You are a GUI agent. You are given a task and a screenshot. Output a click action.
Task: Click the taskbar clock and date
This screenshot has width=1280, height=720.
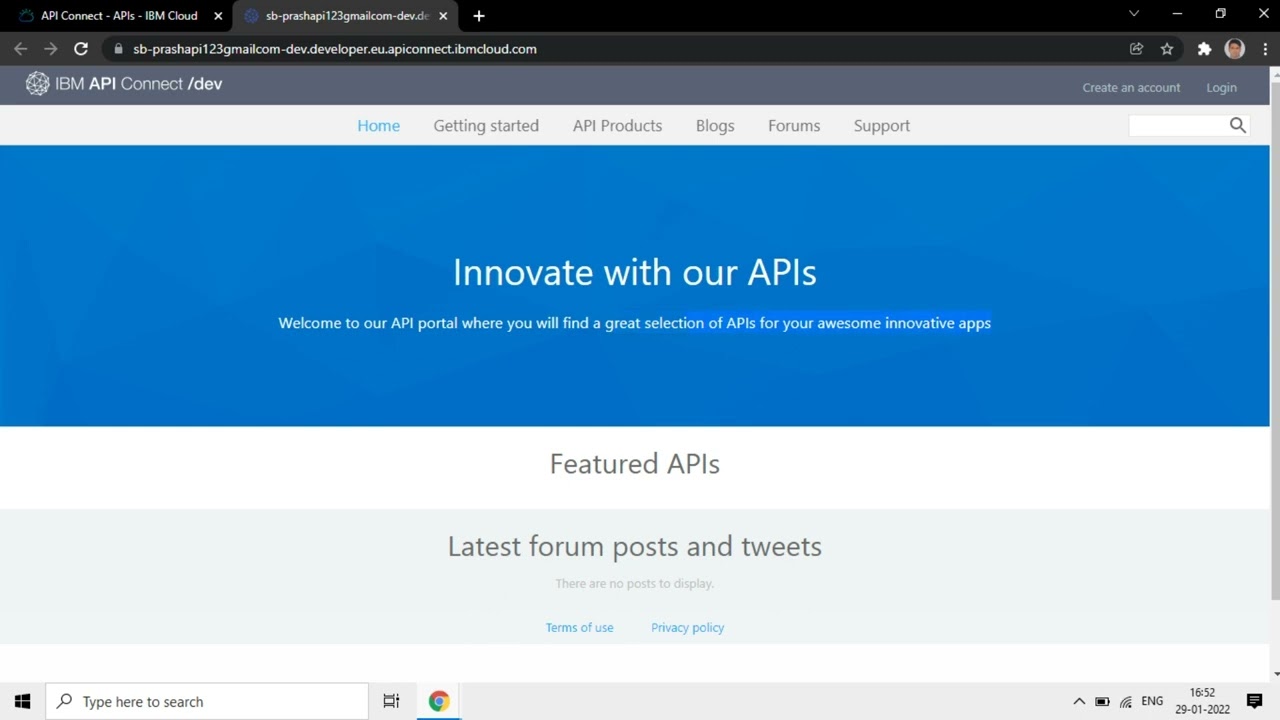tap(1202, 701)
